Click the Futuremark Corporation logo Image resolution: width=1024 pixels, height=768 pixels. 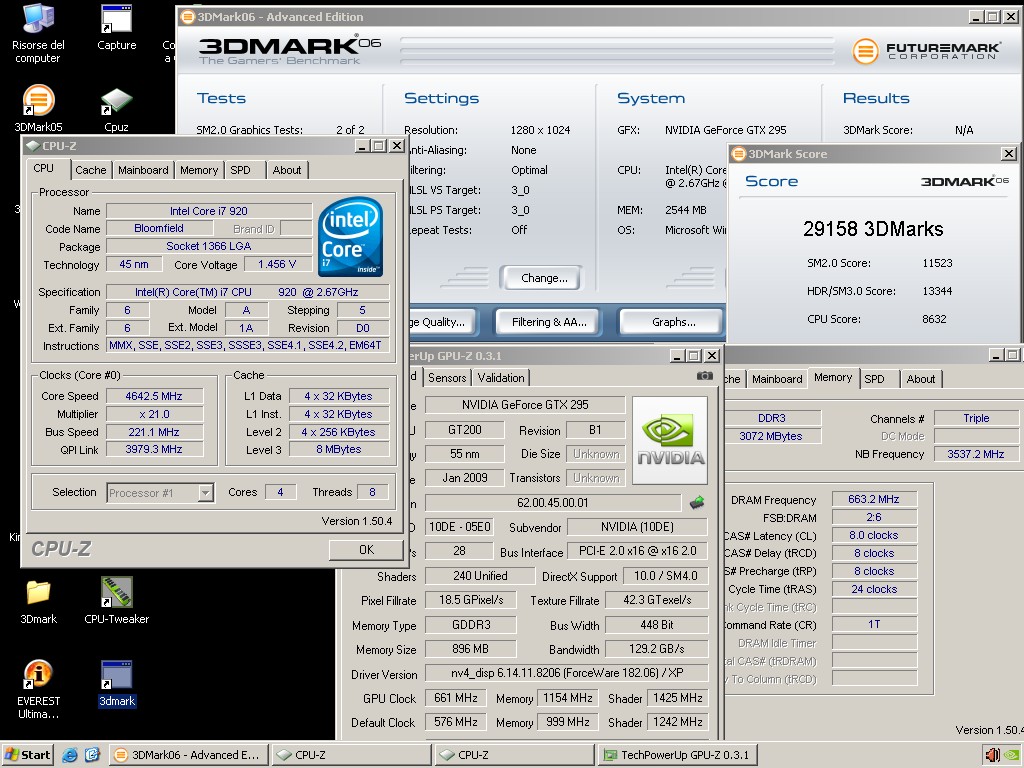pos(925,50)
